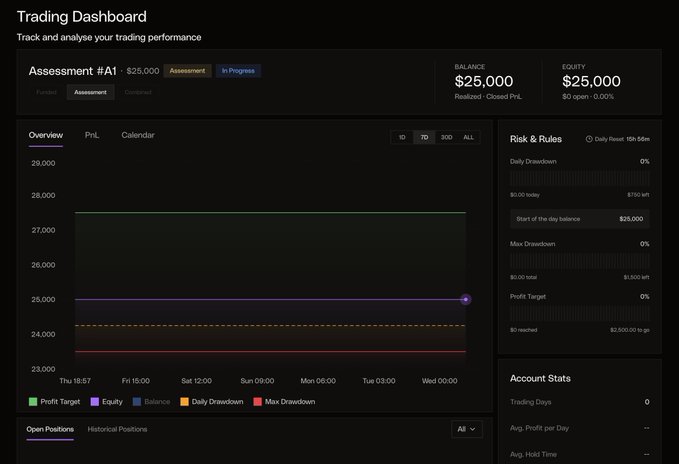Select the Assessment account view button
Image resolution: width=679 pixels, height=464 pixels.
click(91, 92)
